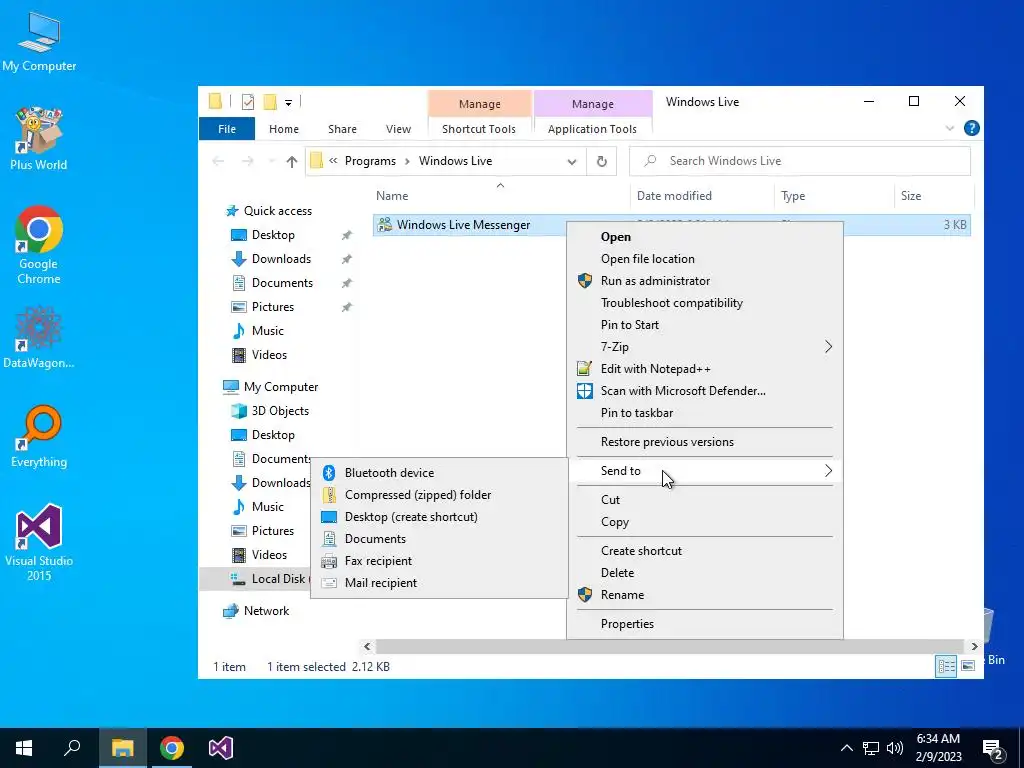The height and width of the screenshot is (768, 1024).
Task: Choose Open in context menu
Action: coord(705,236)
